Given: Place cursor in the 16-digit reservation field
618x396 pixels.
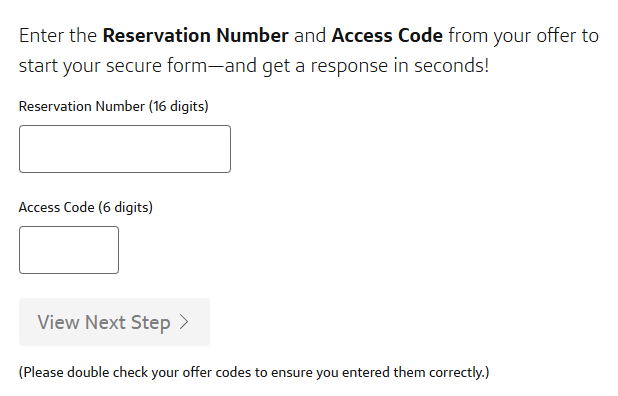Looking at the screenshot, I should coord(125,149).
